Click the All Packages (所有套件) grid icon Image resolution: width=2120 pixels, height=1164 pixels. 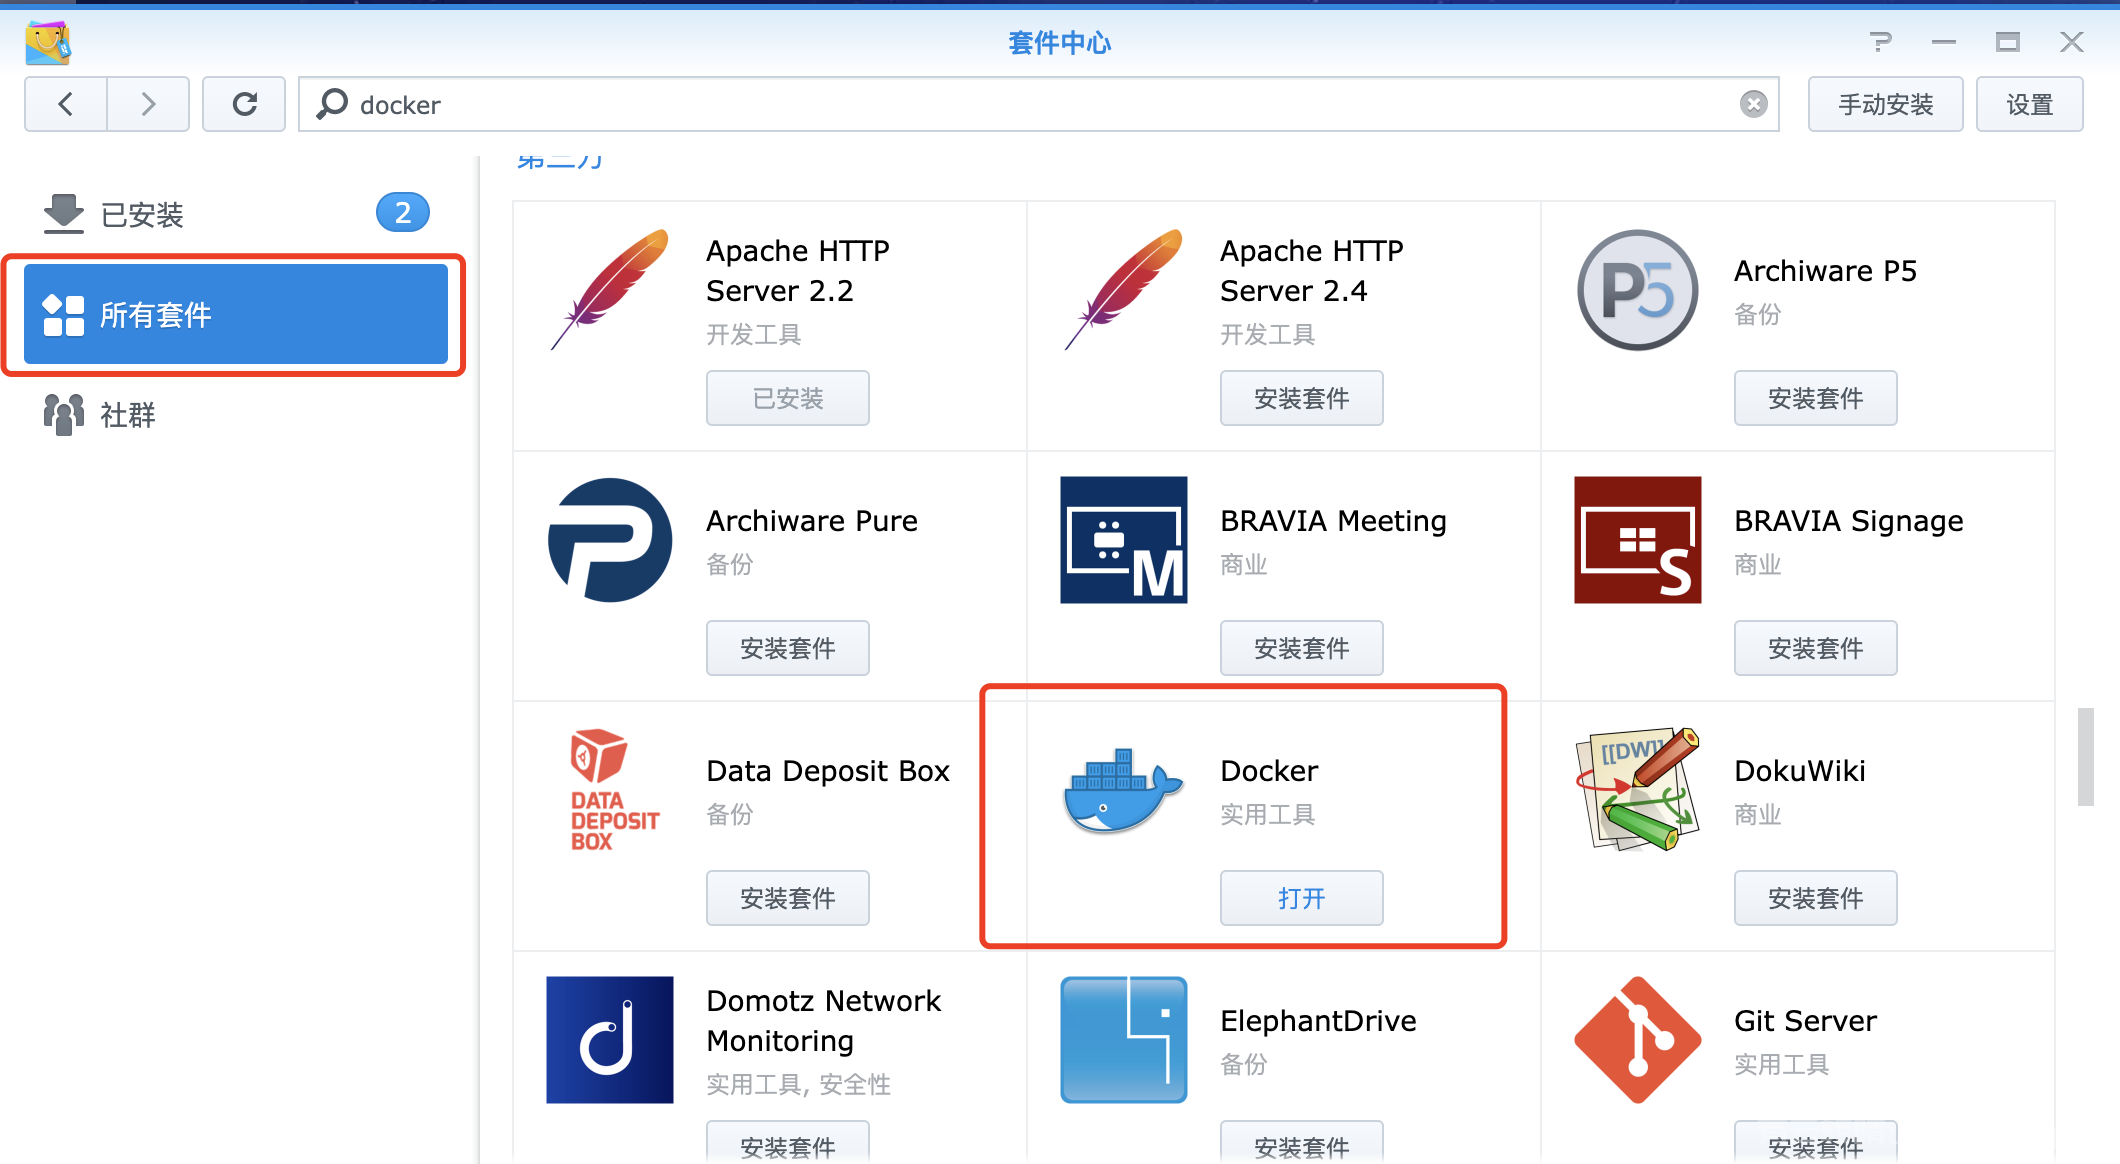click(x=64, y=314)
